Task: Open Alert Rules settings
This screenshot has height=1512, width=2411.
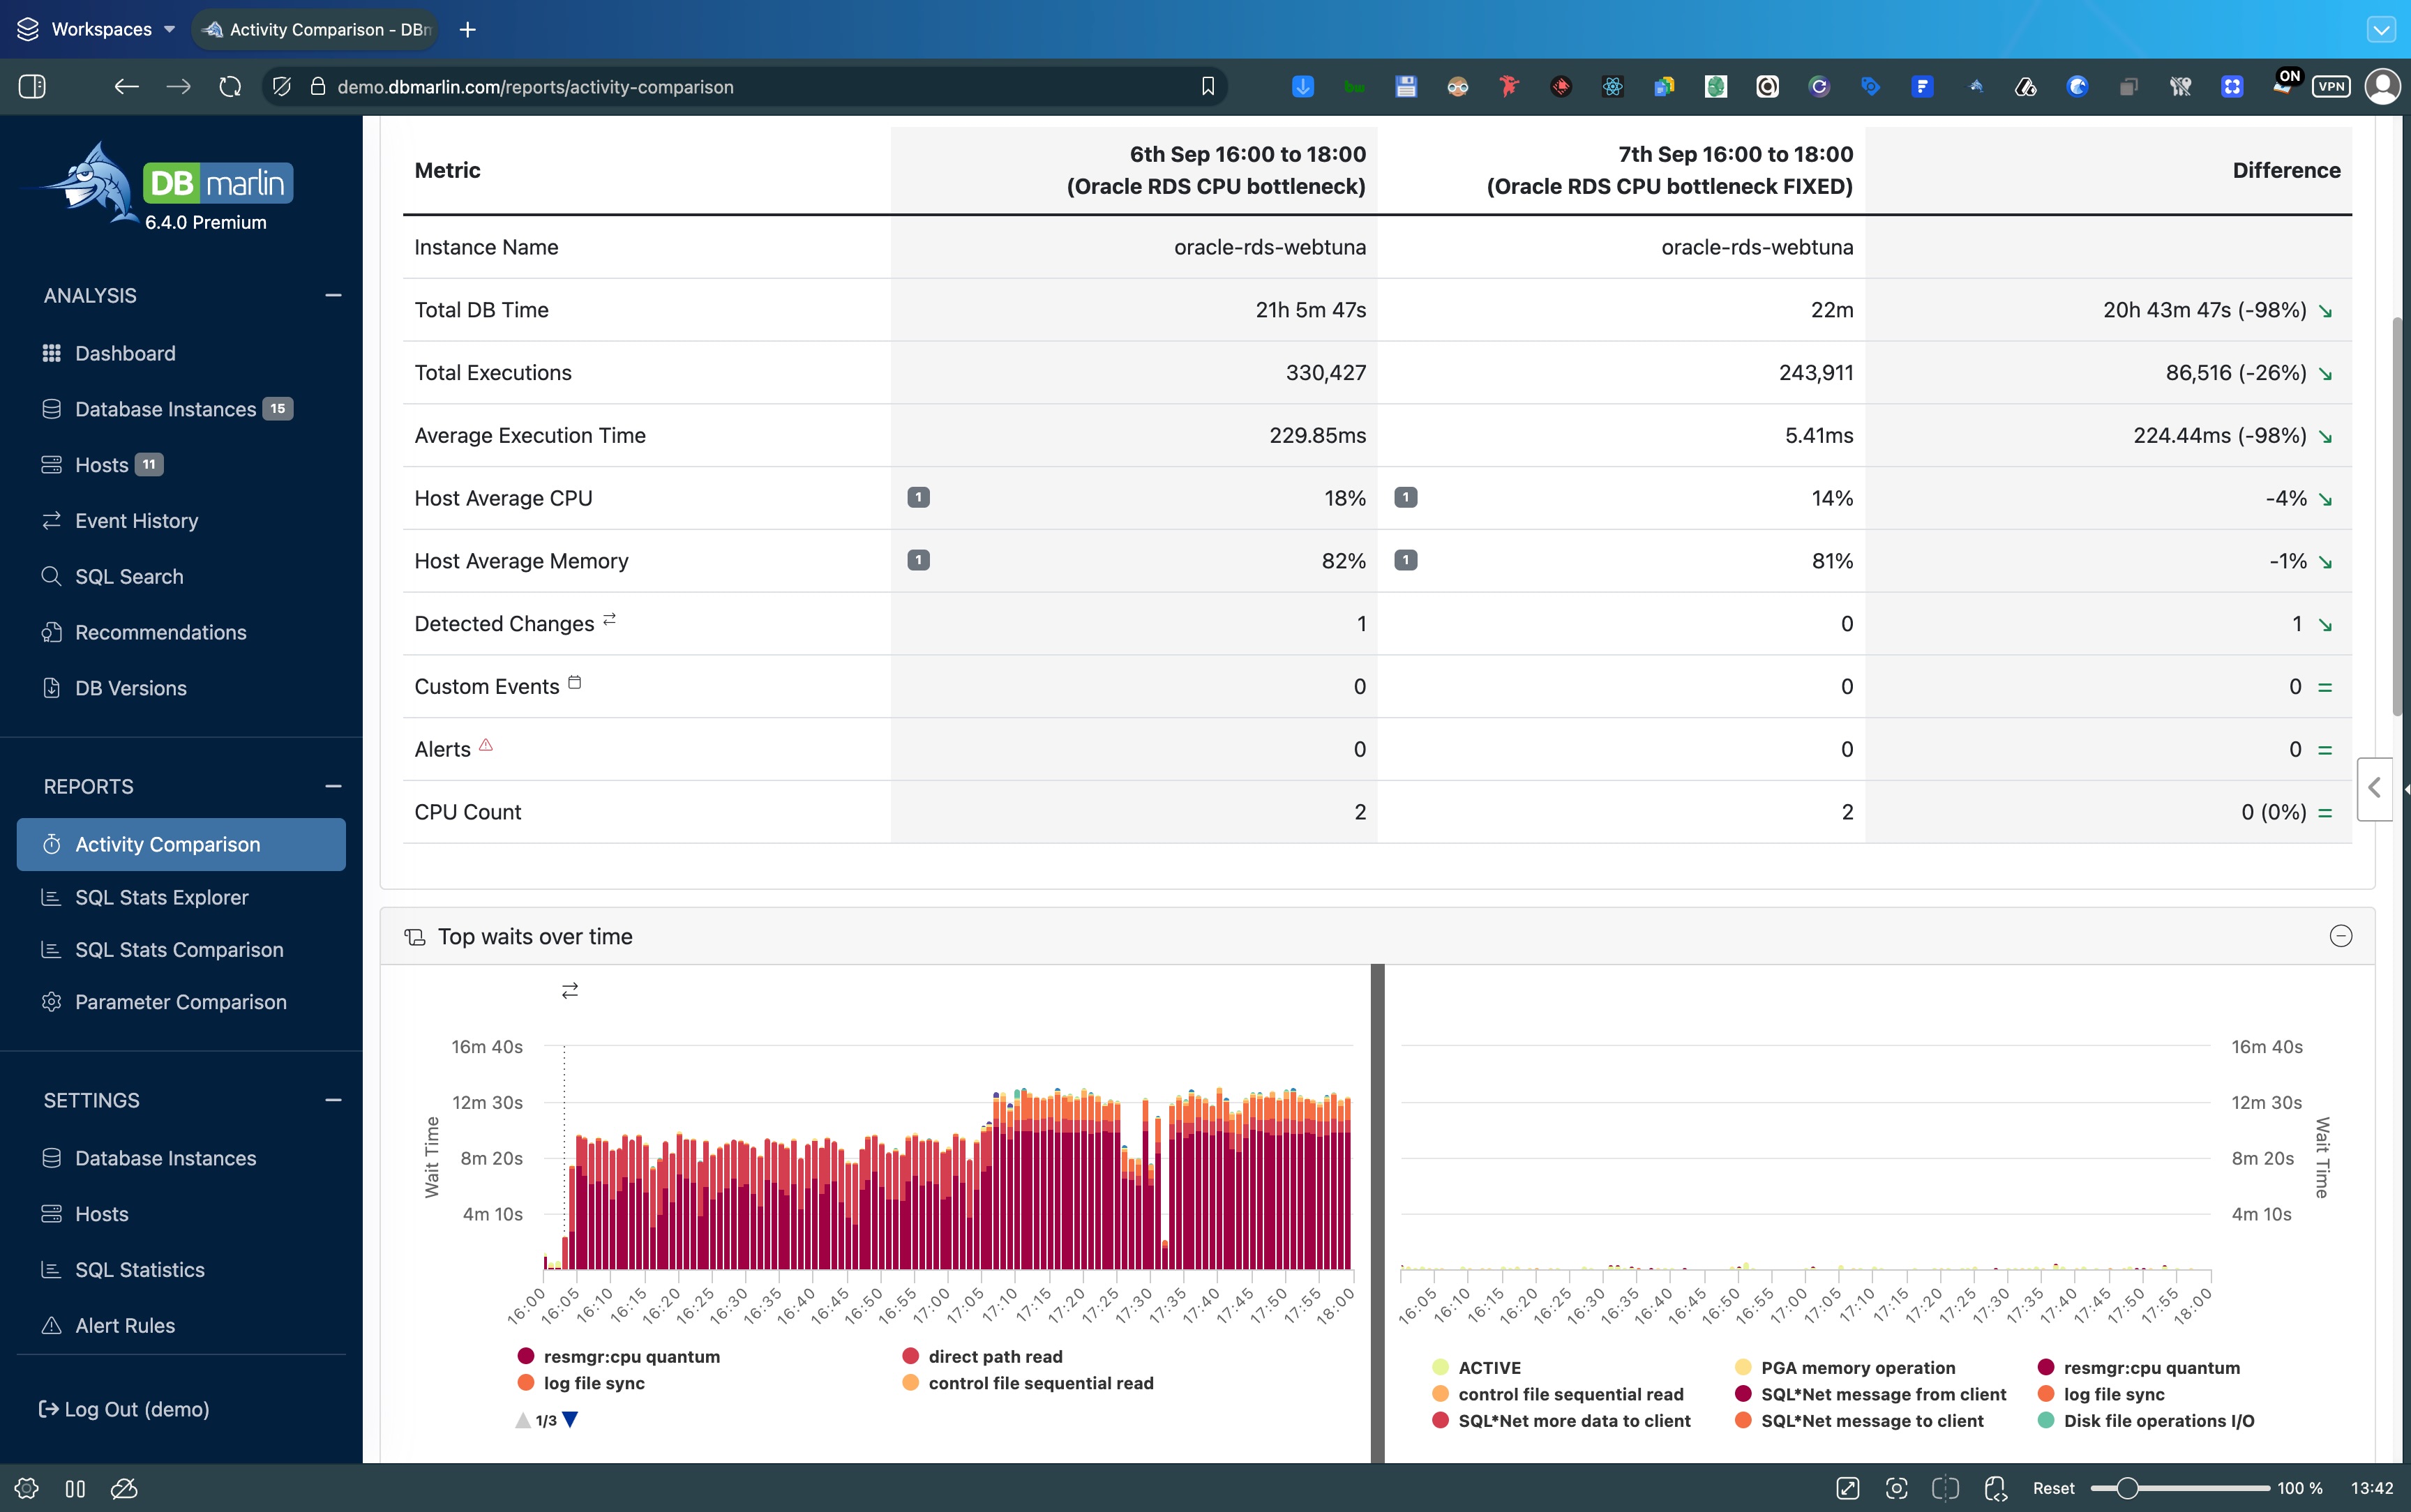Action: point(108,1326)
